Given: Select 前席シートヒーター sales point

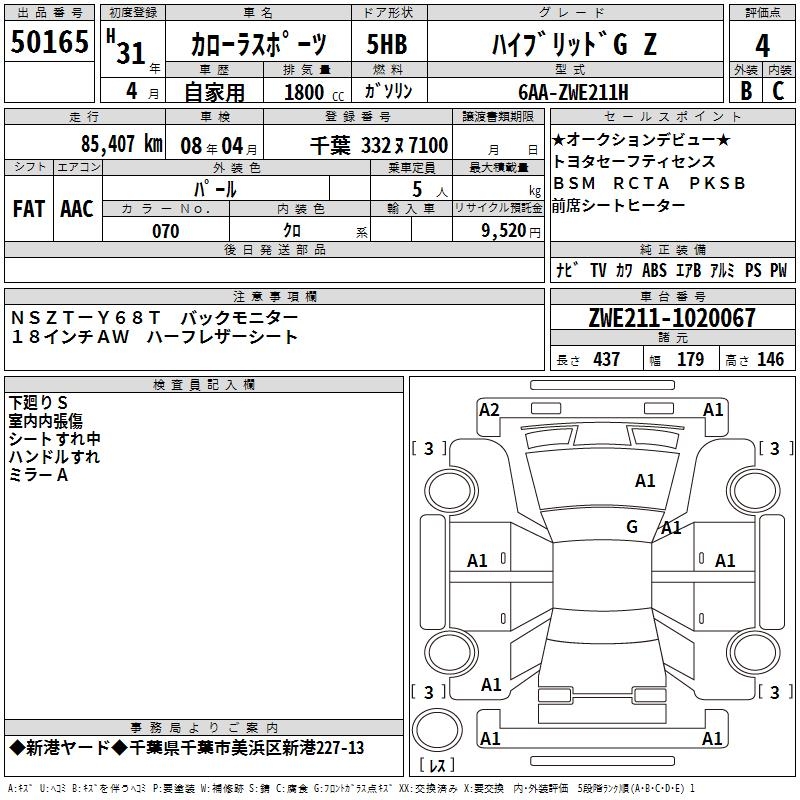Looking at the screenshot, I should tap(618, 205).
